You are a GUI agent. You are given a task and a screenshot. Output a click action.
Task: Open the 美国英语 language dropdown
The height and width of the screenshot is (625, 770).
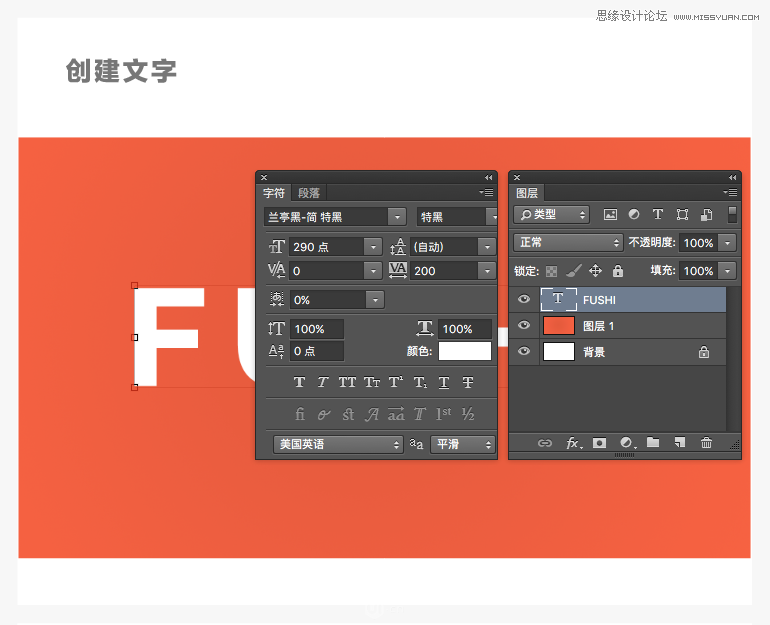338,444
